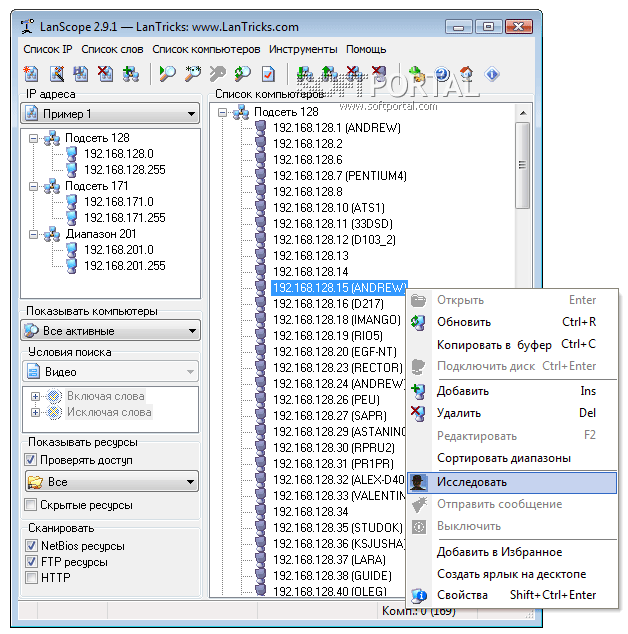The image size is (628, 634).
Task: Select 192.168.128.7 (PENTIUM4) in computer list
Action: point(340,176)
